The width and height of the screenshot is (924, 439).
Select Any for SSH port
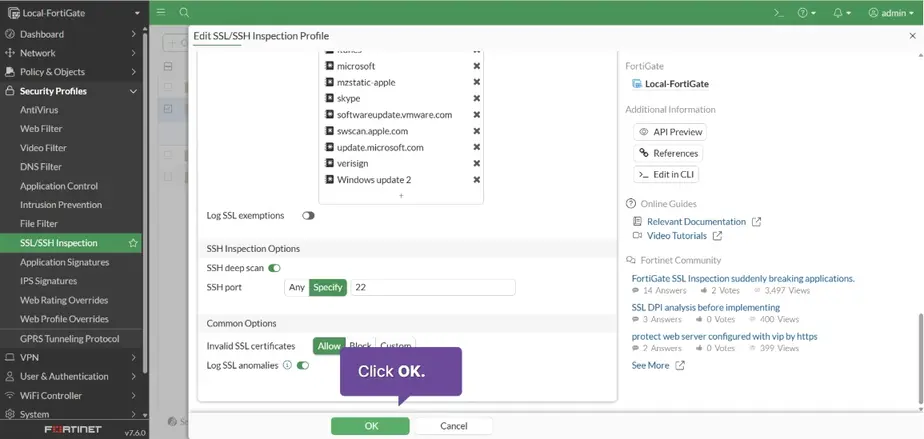pos(297,288)
